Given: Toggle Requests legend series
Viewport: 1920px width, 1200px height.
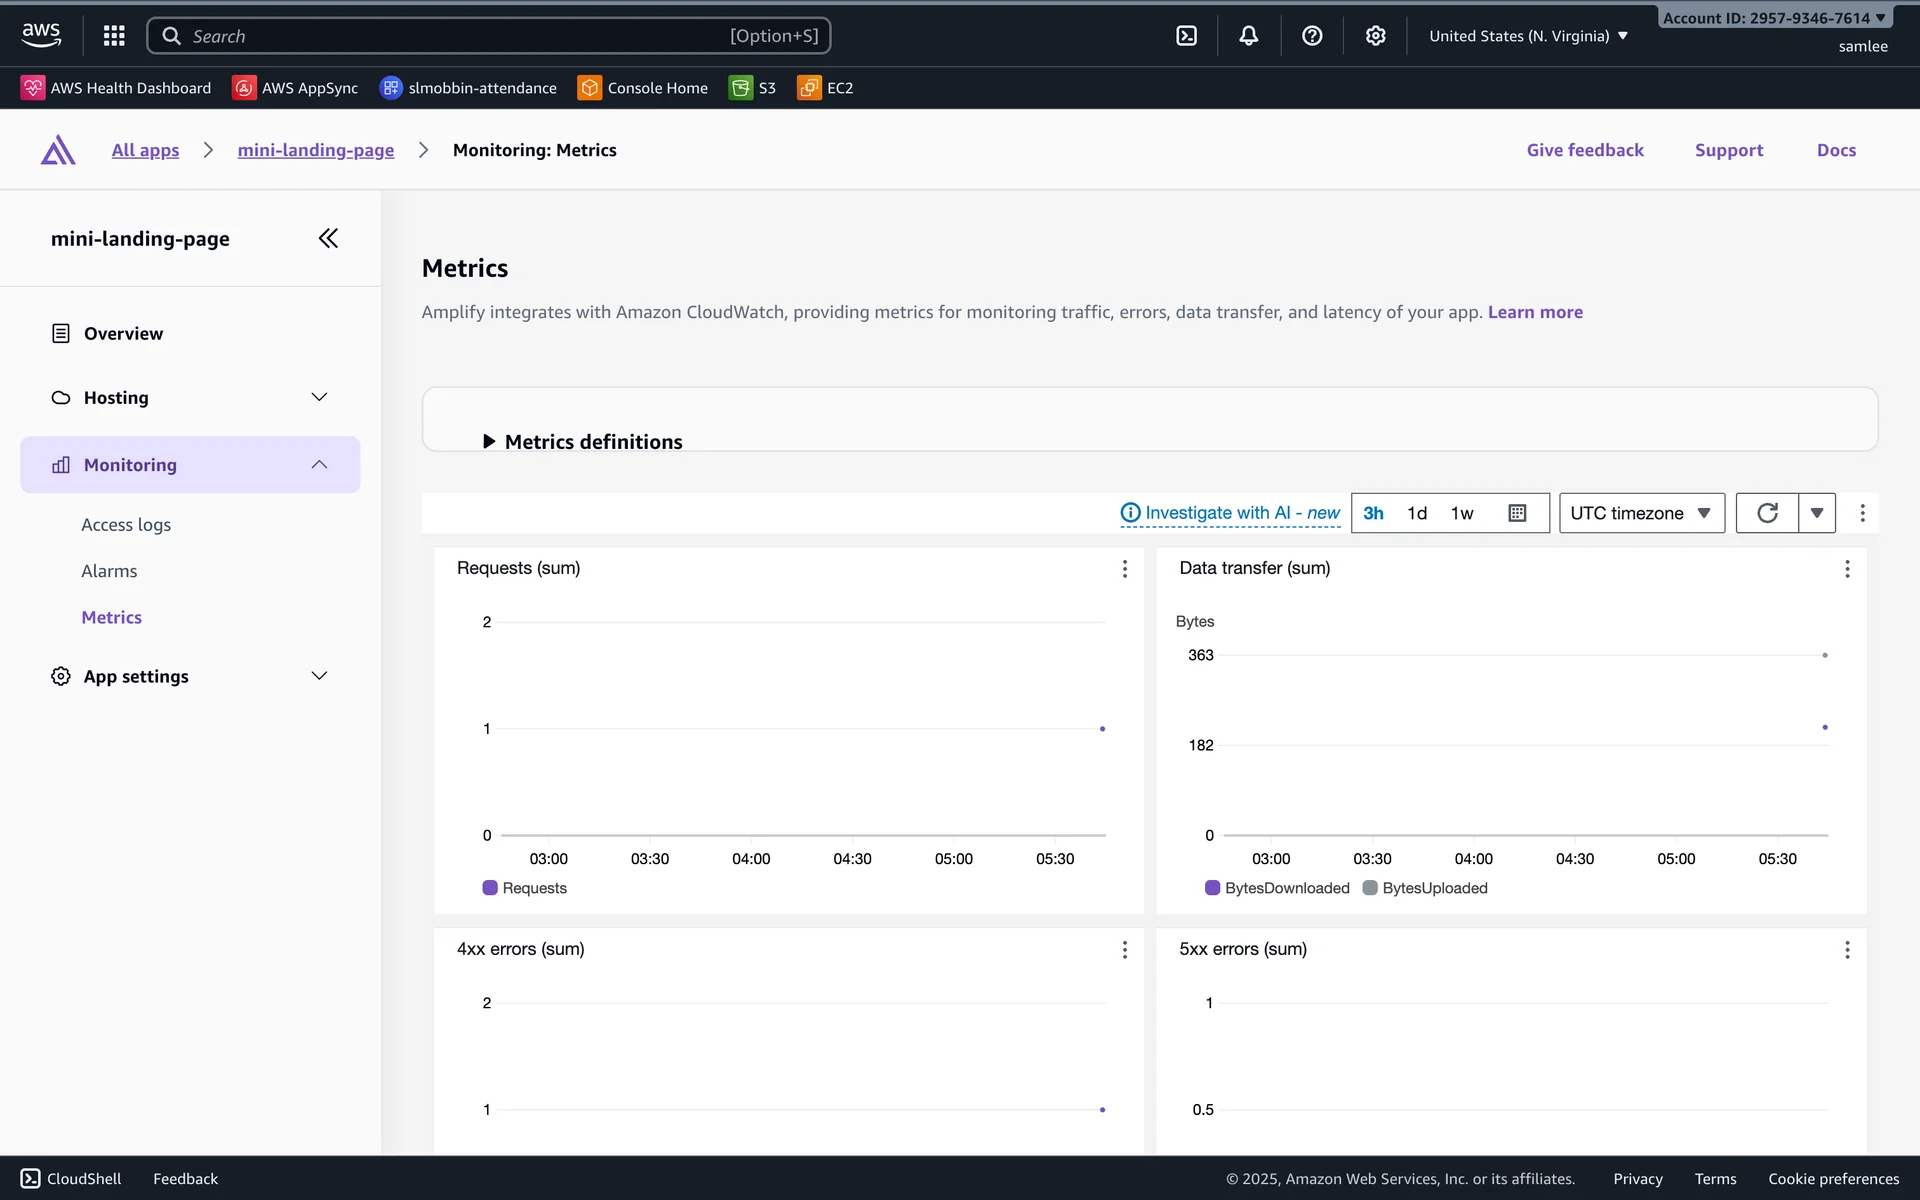Looking at the screenshot, I should (x=525, y=888).
